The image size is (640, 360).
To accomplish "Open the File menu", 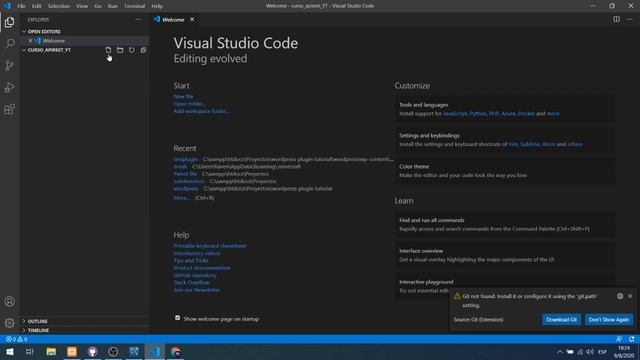I will point(21,6).
